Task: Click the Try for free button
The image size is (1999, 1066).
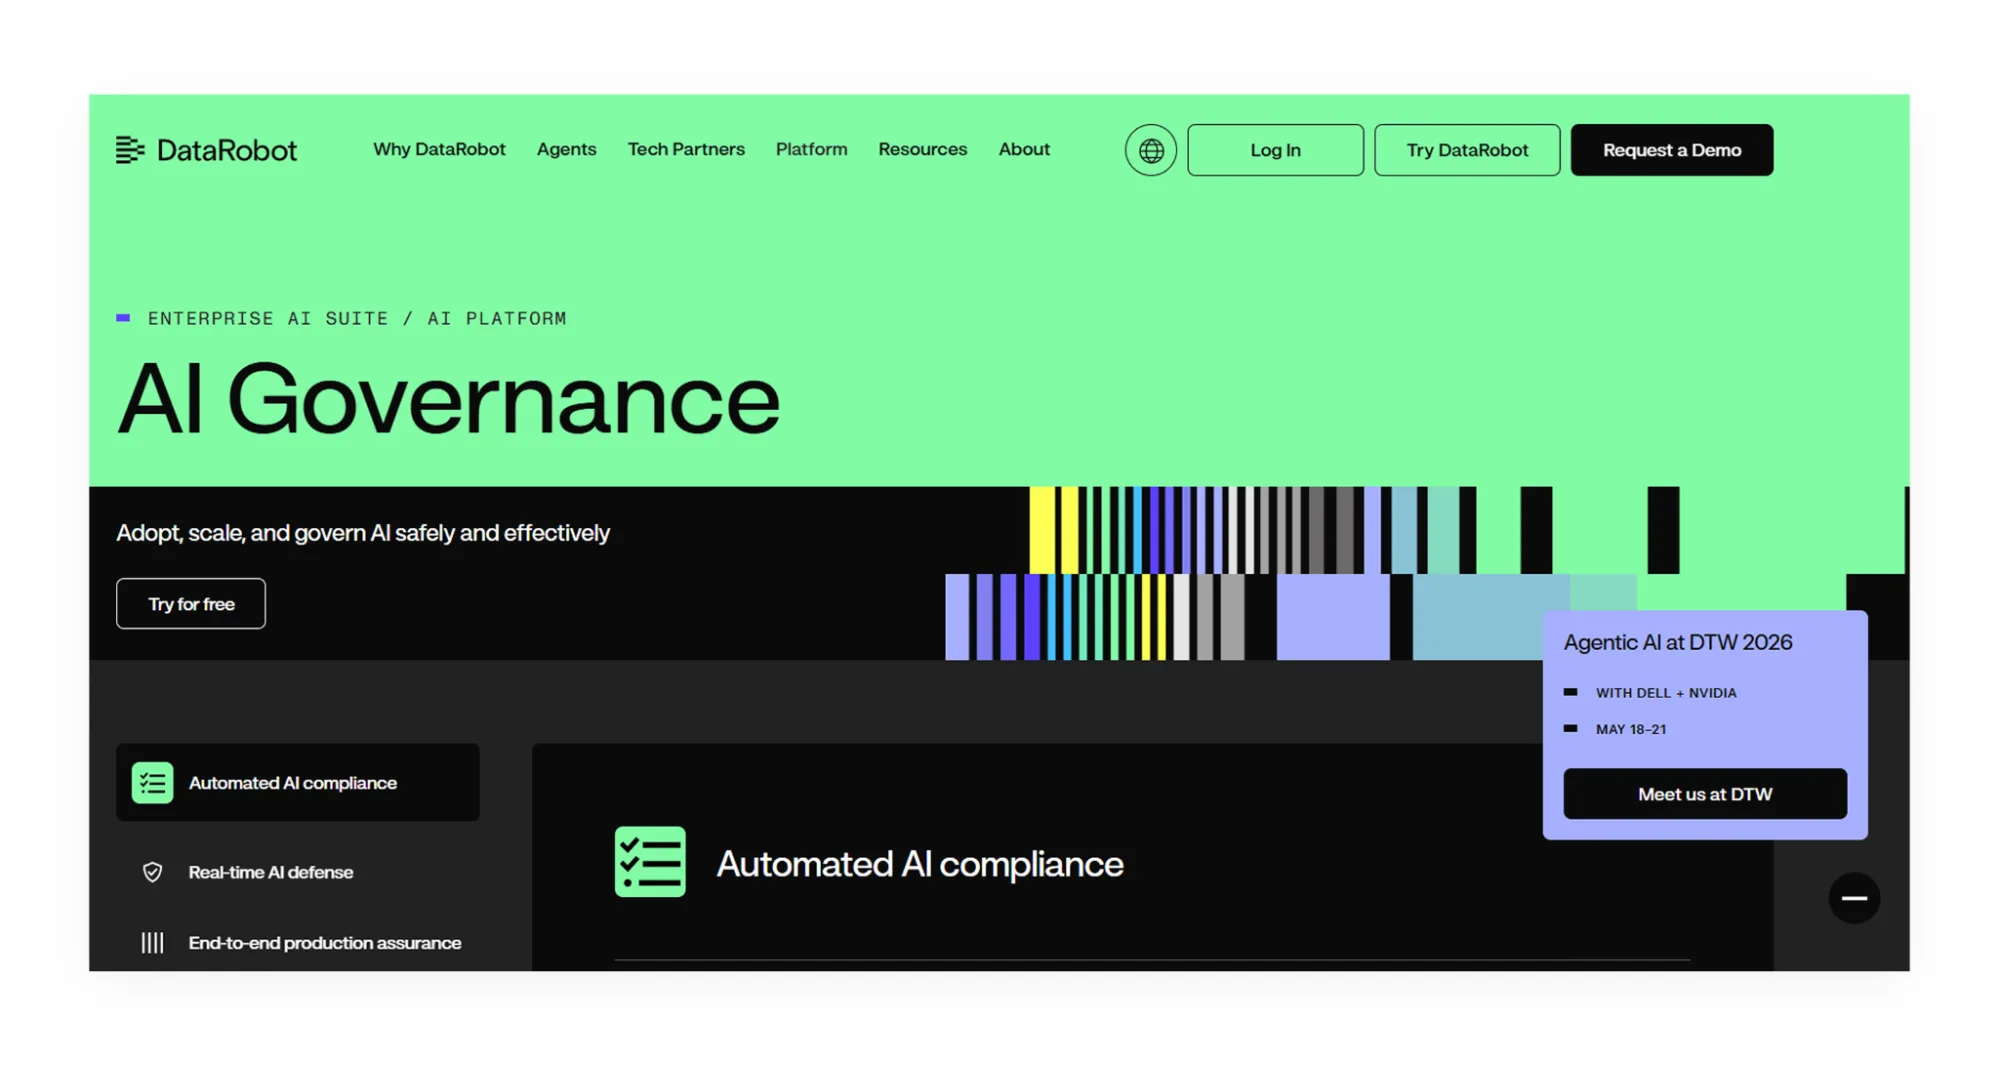Action: (x=191, y=604)
